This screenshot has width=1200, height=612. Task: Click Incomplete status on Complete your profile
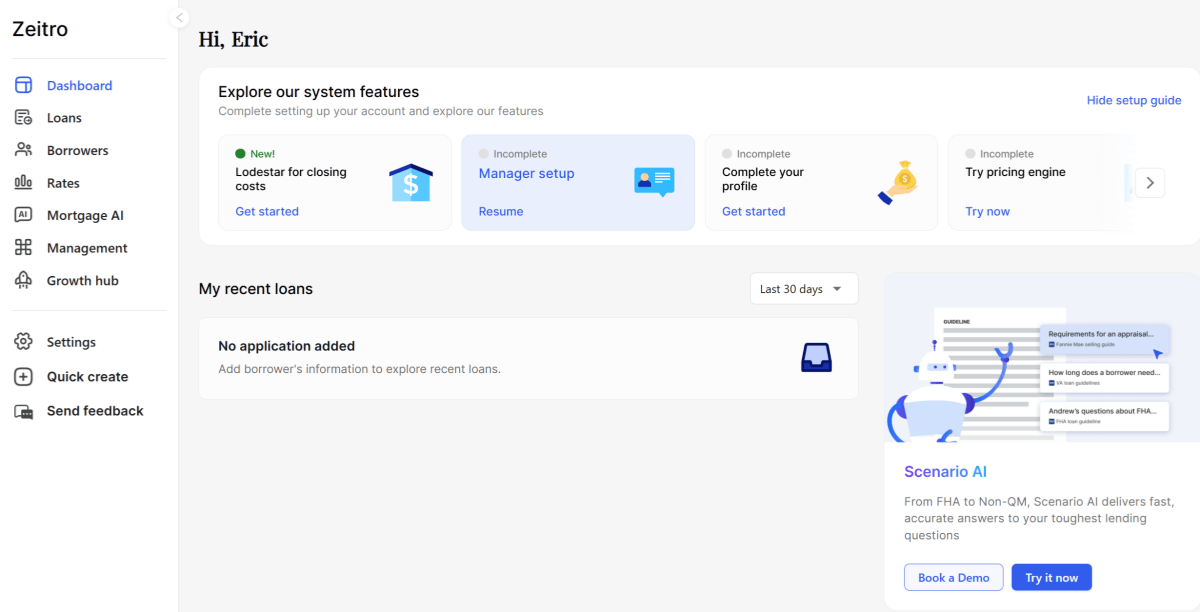[x=756, y=154]
